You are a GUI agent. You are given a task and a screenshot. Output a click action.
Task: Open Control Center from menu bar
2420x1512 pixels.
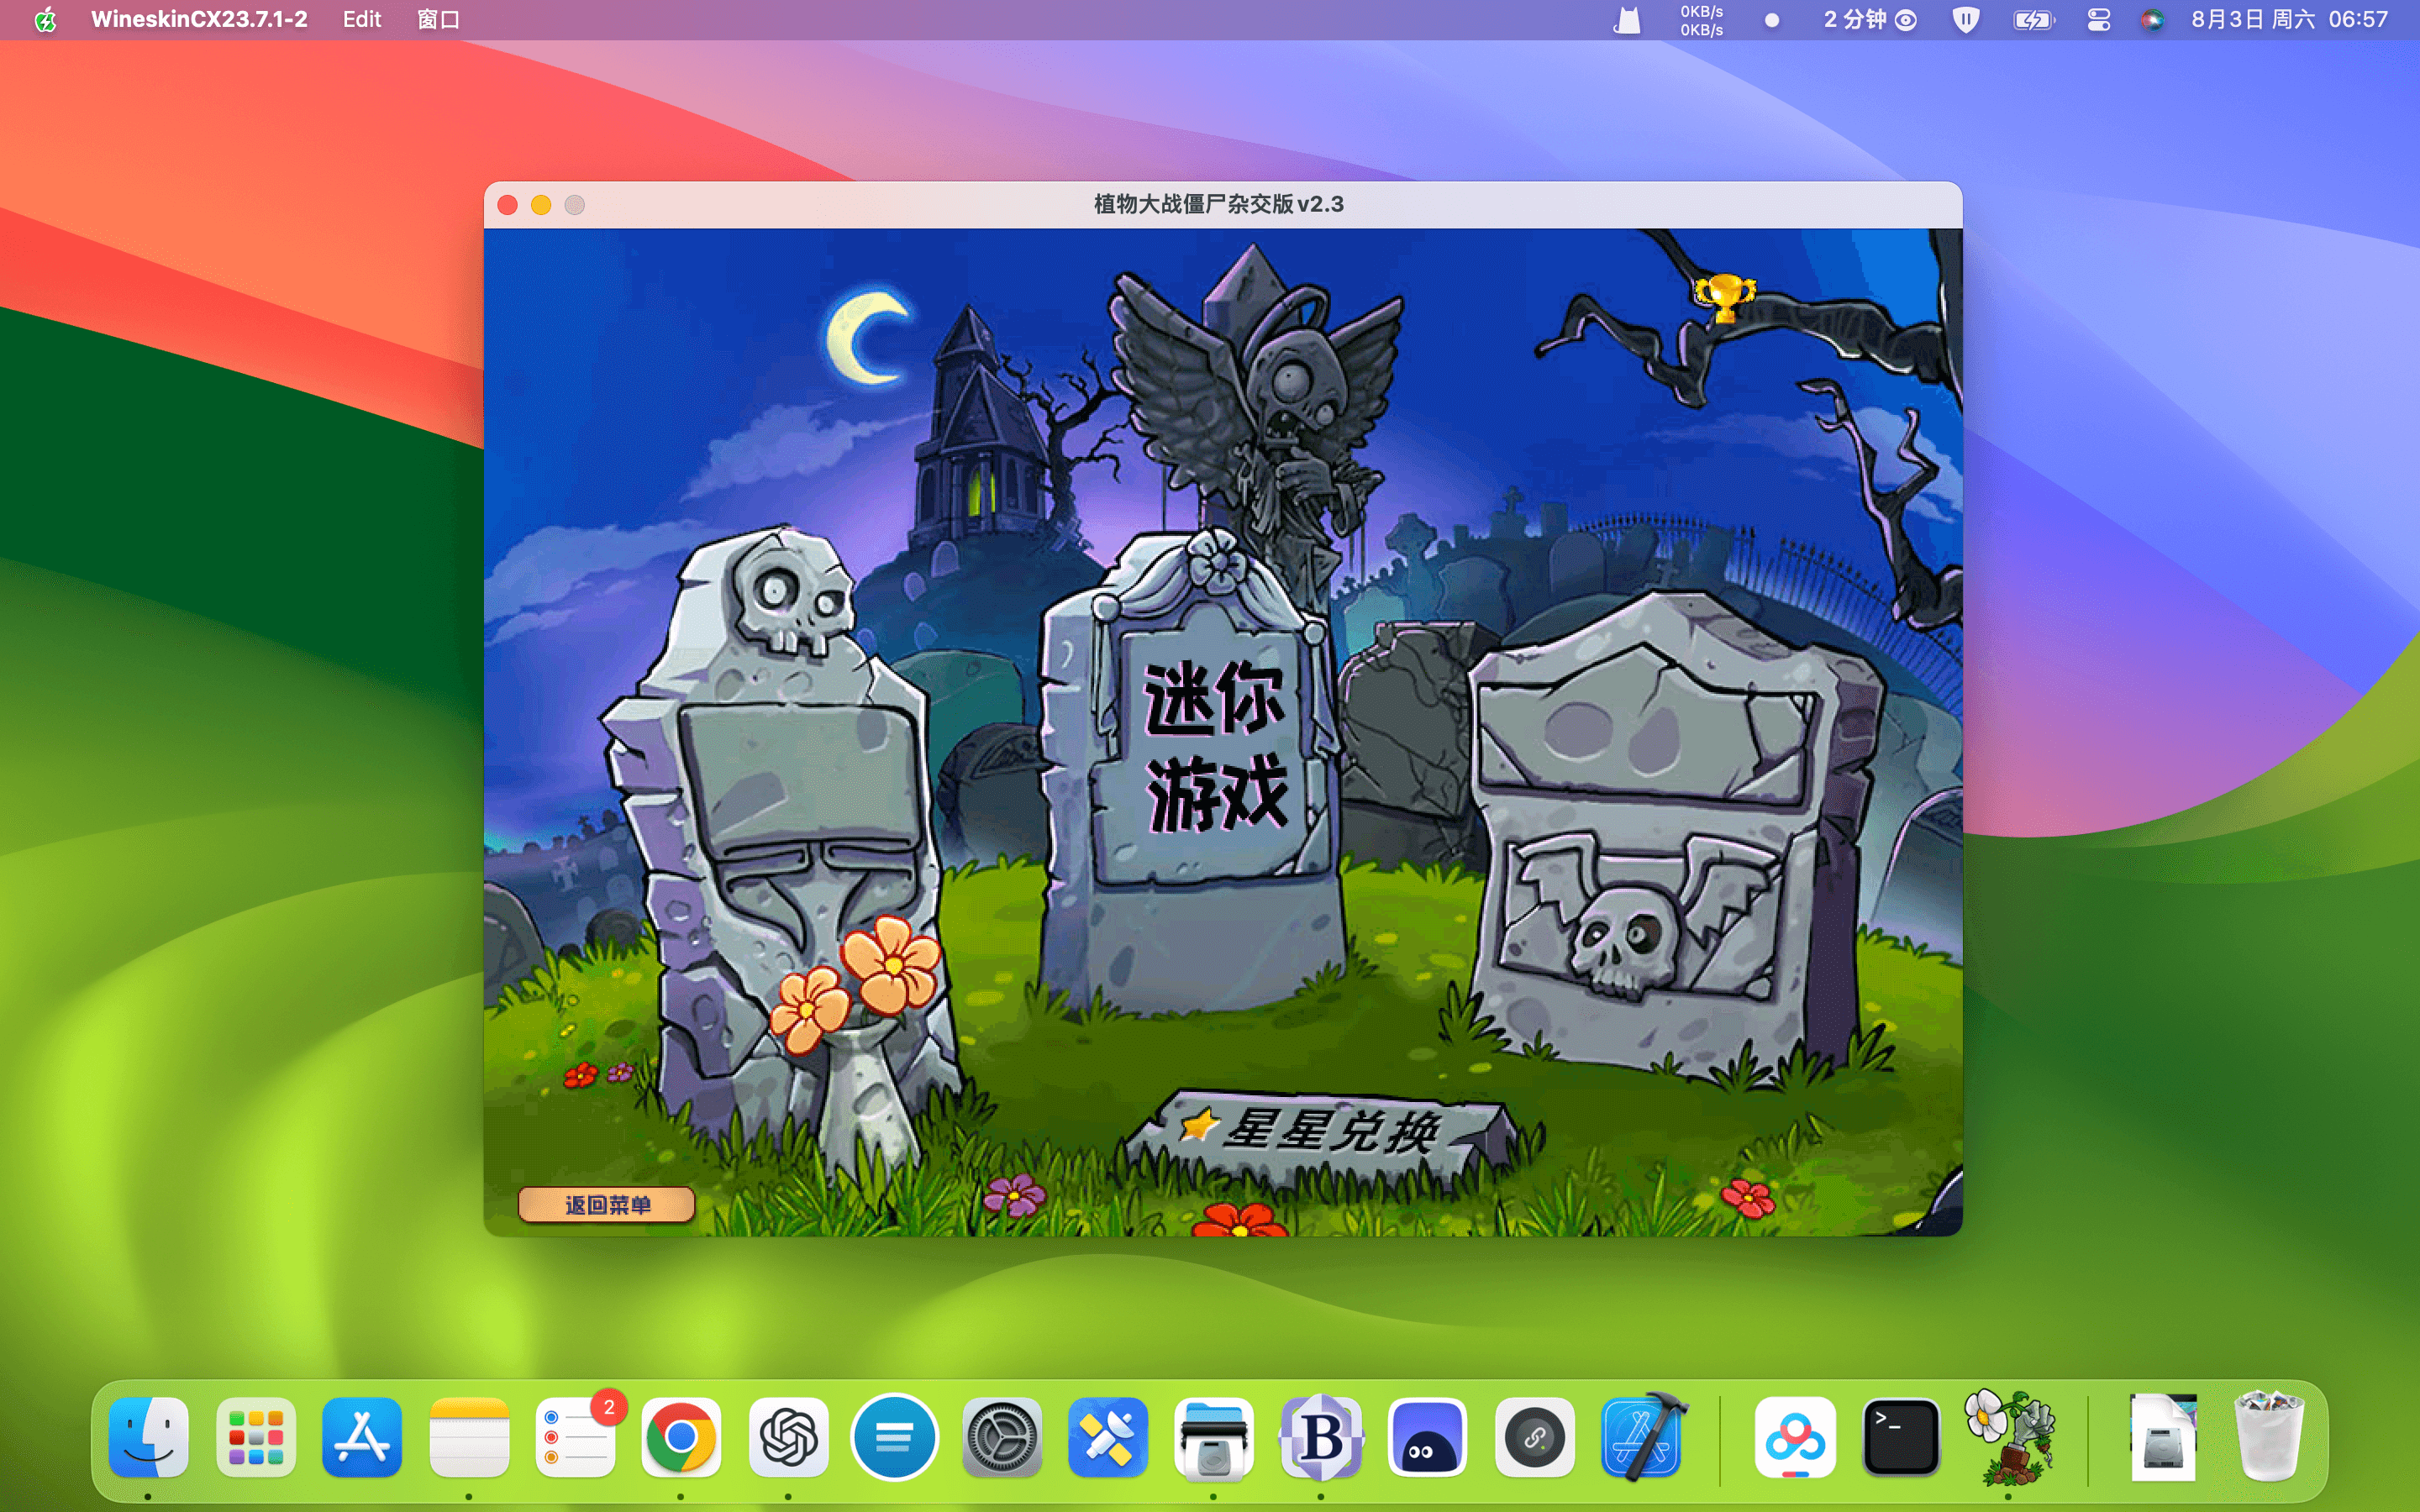pos(2099,20)
